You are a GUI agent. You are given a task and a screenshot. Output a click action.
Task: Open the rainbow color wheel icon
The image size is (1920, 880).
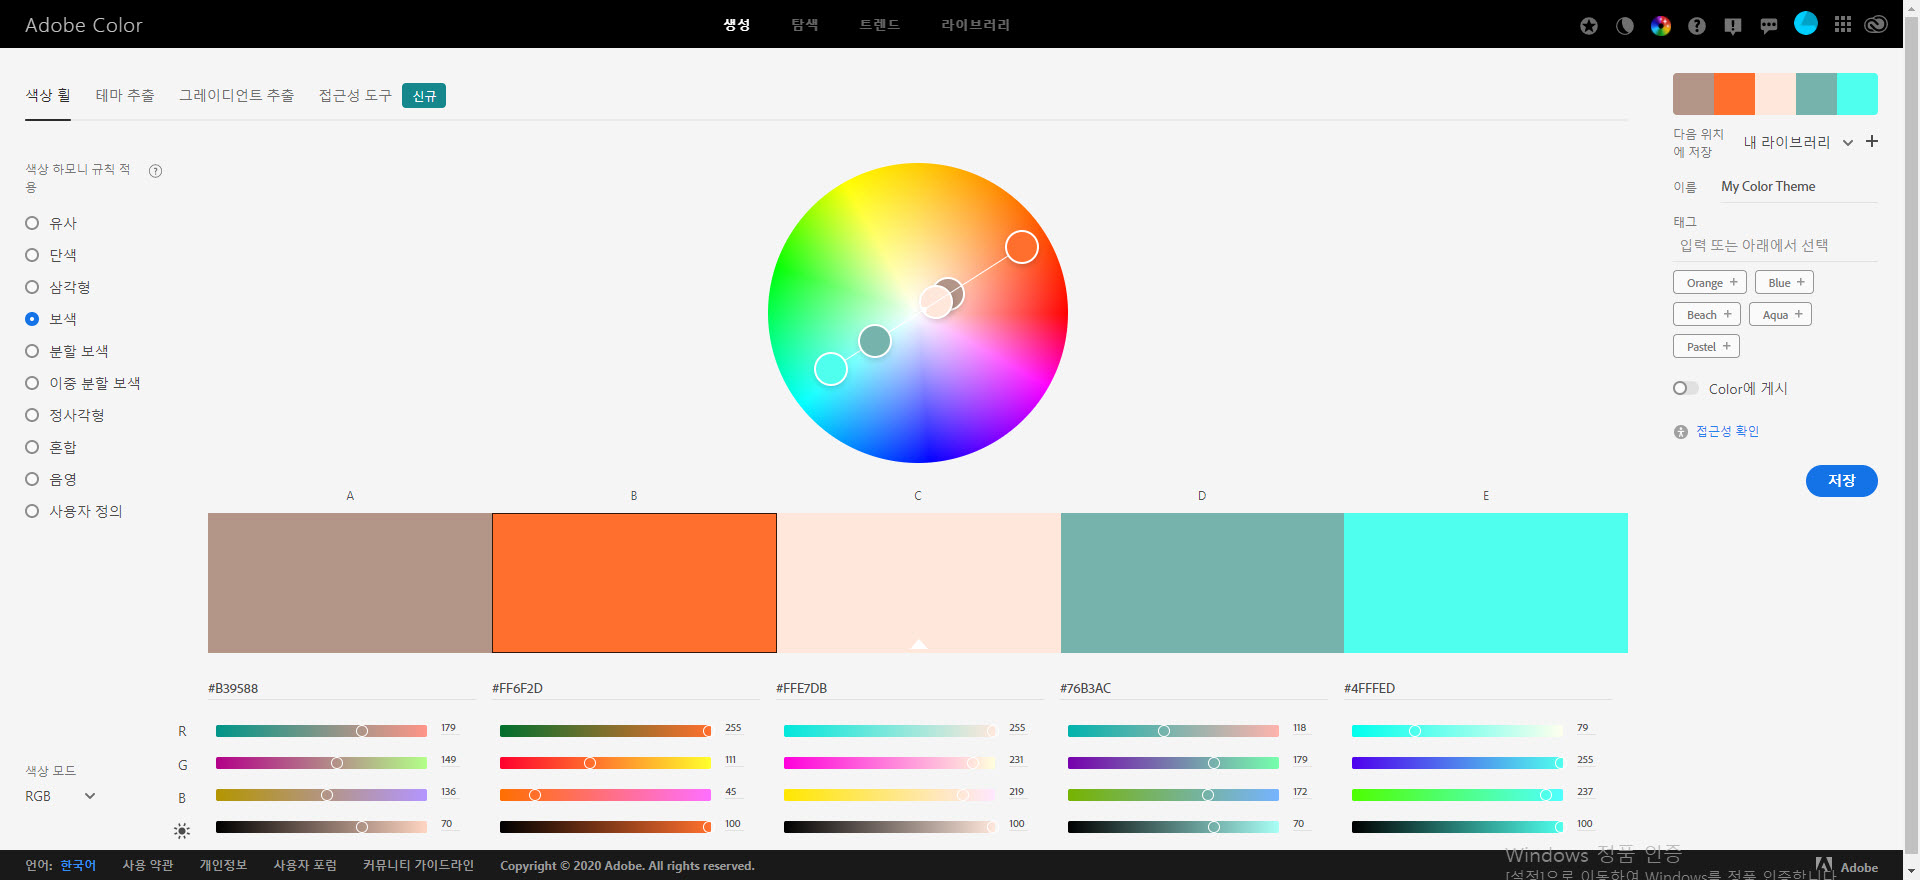point(1661,26)
